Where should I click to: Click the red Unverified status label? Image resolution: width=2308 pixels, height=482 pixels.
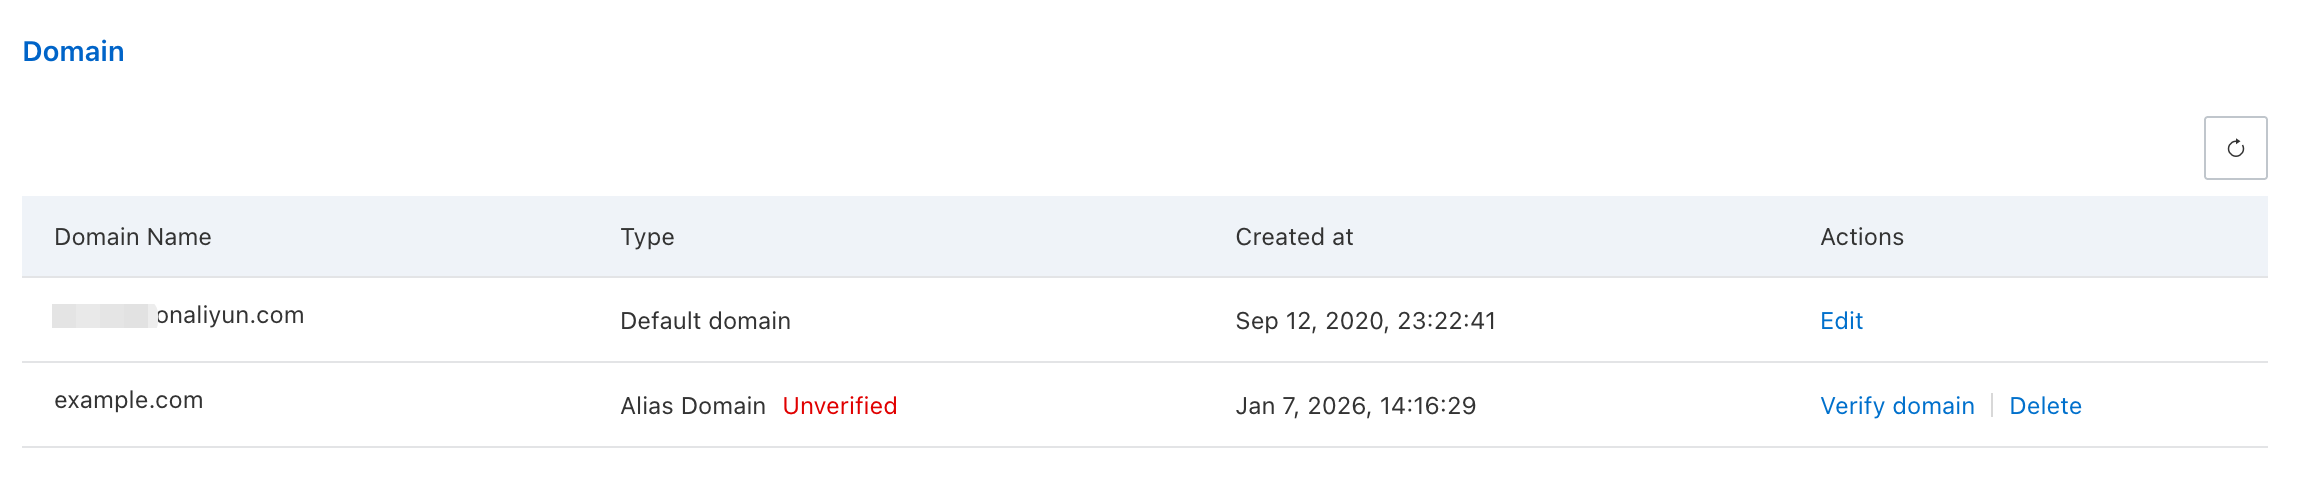[839, 406]
